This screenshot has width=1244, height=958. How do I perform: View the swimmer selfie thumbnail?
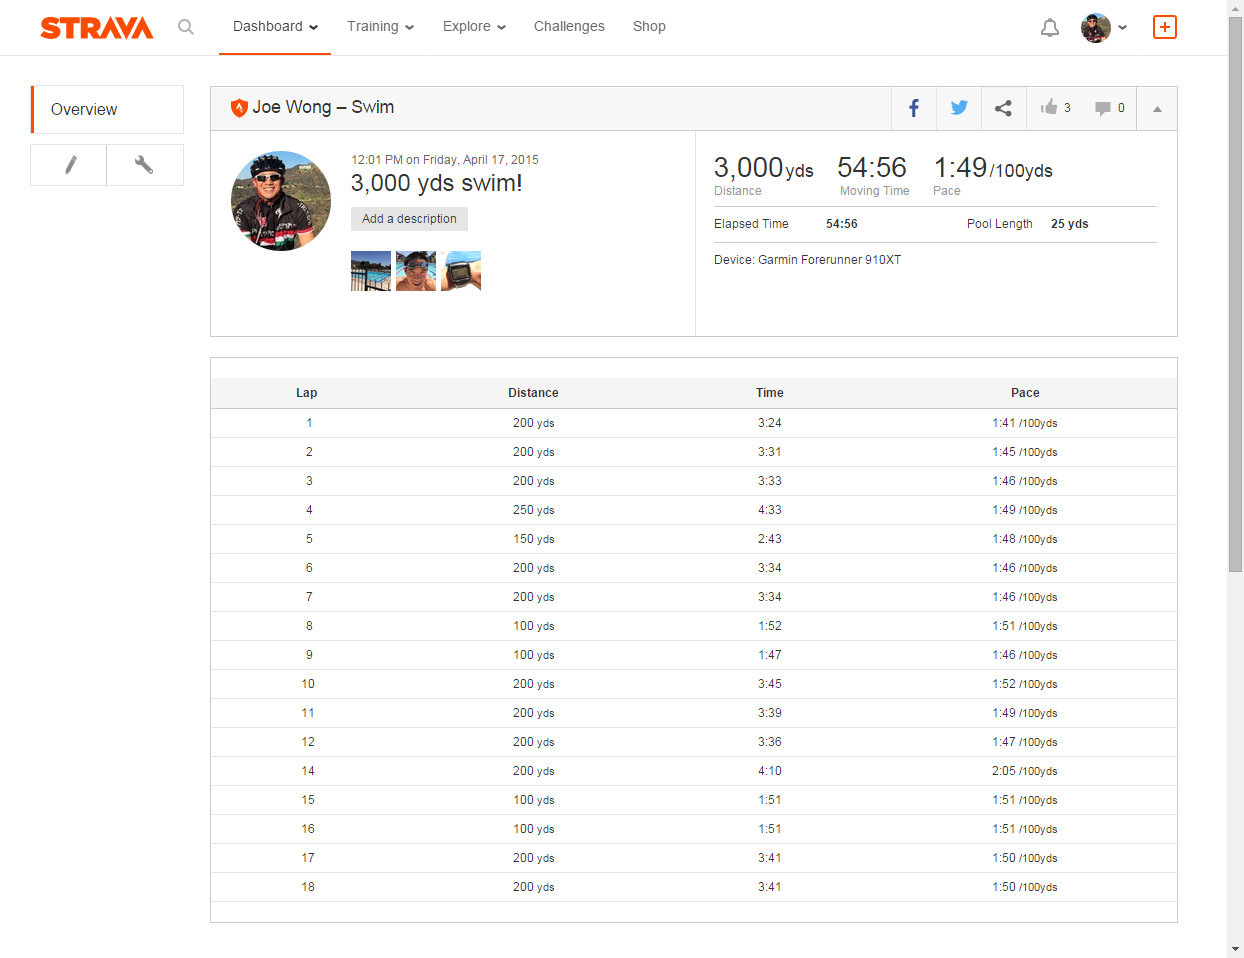416,271
